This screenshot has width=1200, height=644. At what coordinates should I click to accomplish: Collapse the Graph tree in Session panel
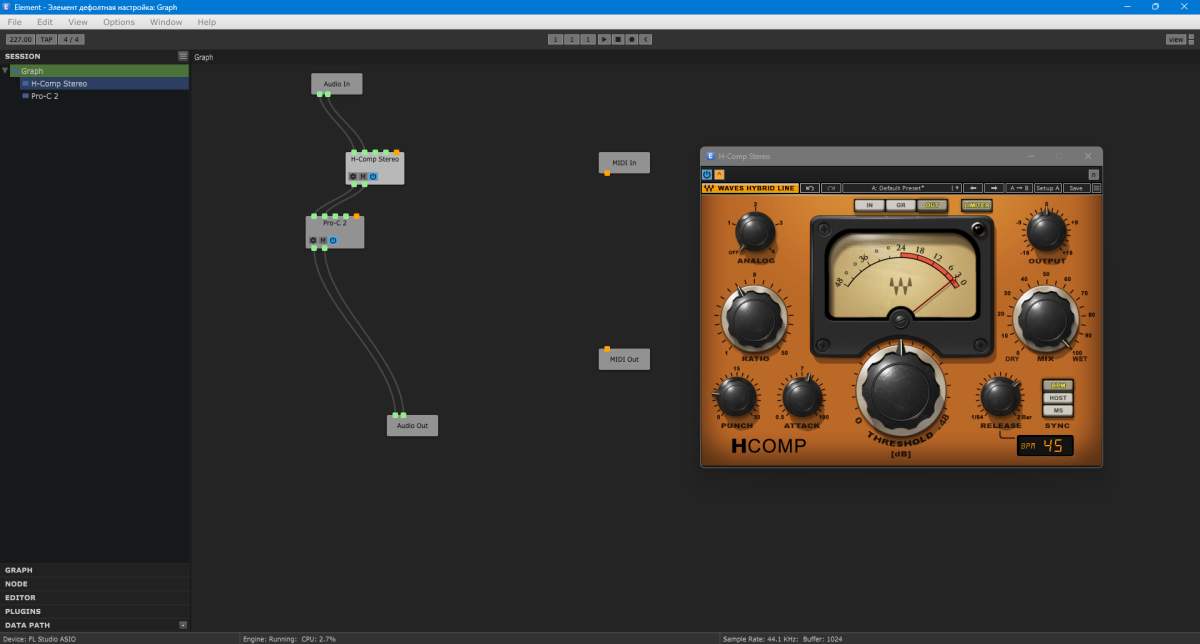coord(5,71)
